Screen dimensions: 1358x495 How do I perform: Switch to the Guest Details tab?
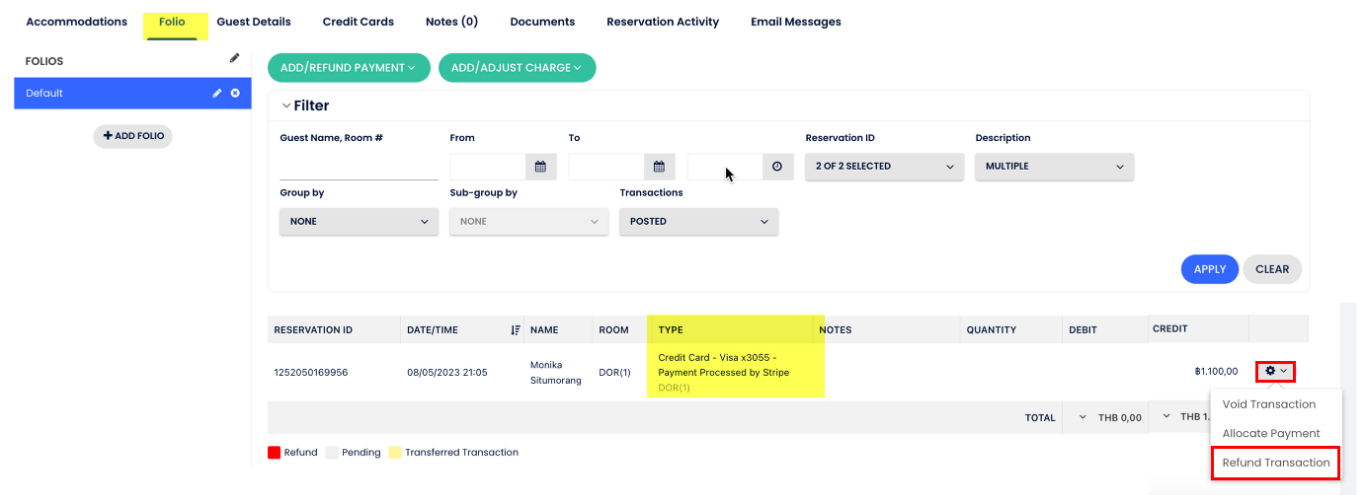point(254,22)
